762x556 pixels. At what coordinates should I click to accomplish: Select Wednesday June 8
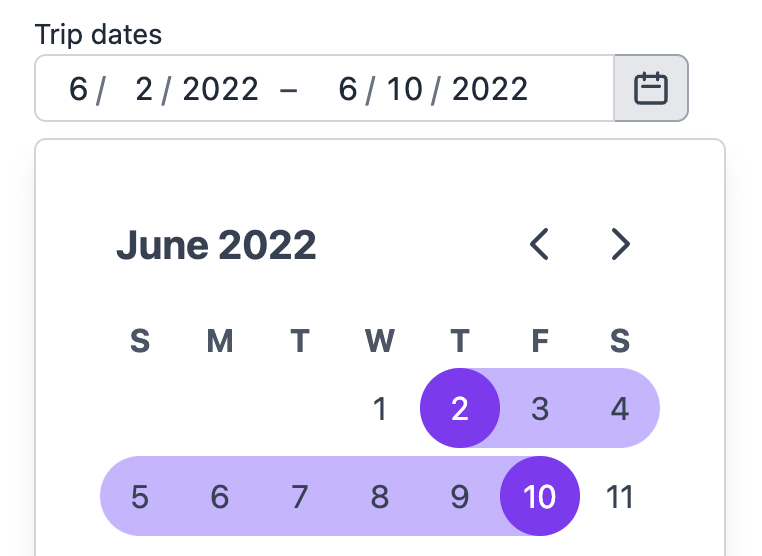point(380,496)
